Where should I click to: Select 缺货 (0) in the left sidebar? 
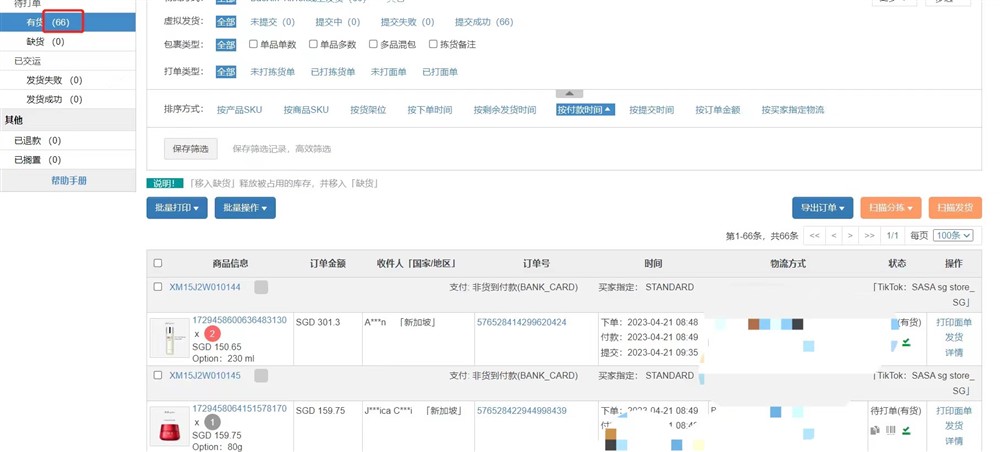pyautogui.click(x=45, y=41)
